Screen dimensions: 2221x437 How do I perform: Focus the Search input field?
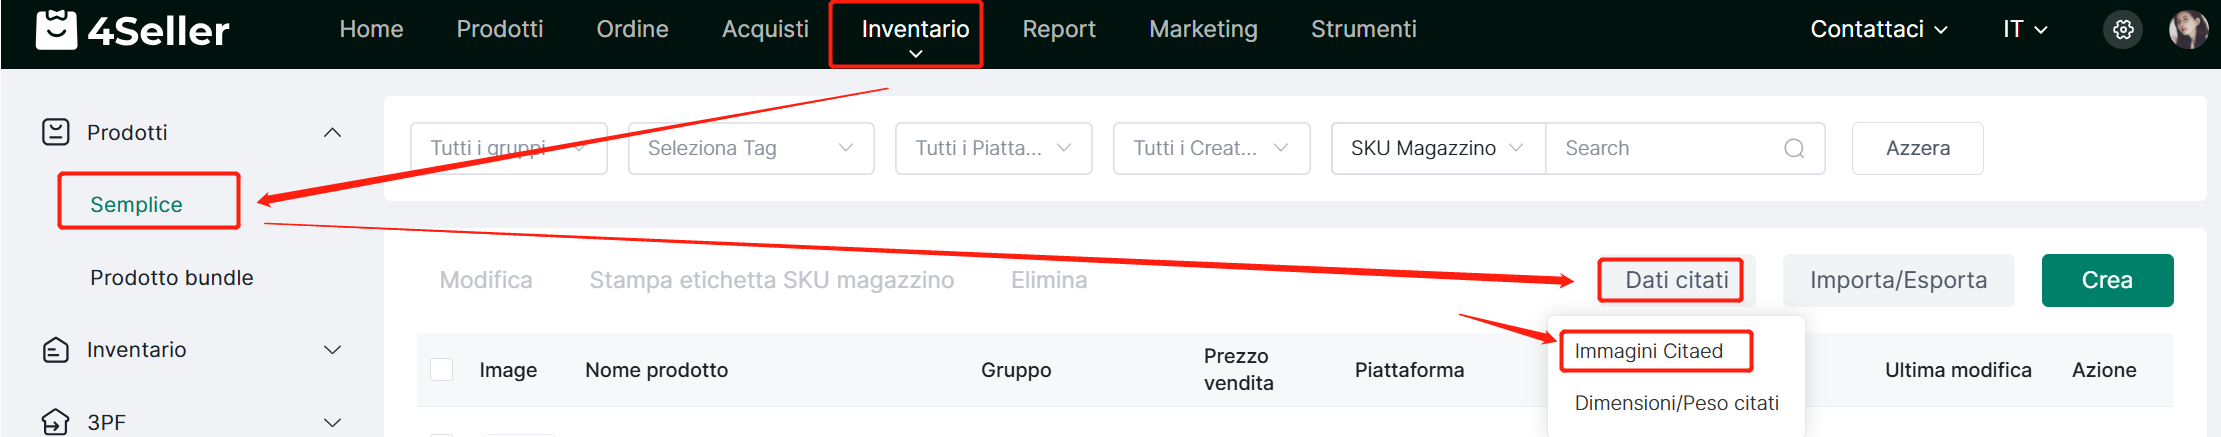(x=1670, y=148)
